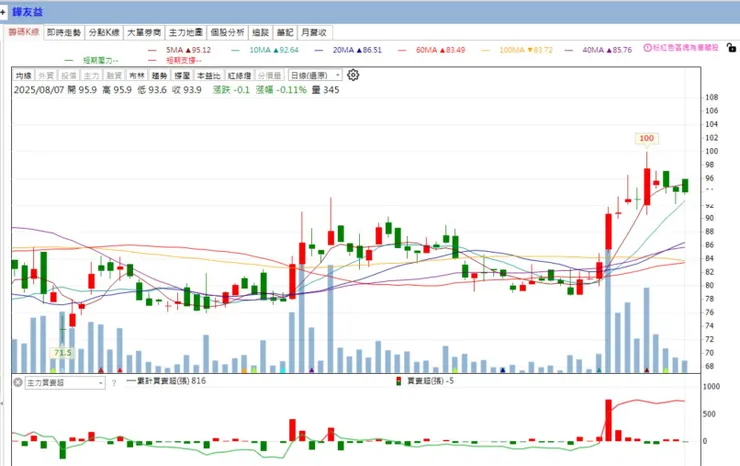This screenshot has height=466, width=740.
Task: Click the 100MA yellow legend line swatch
Action: pos(485,50)
